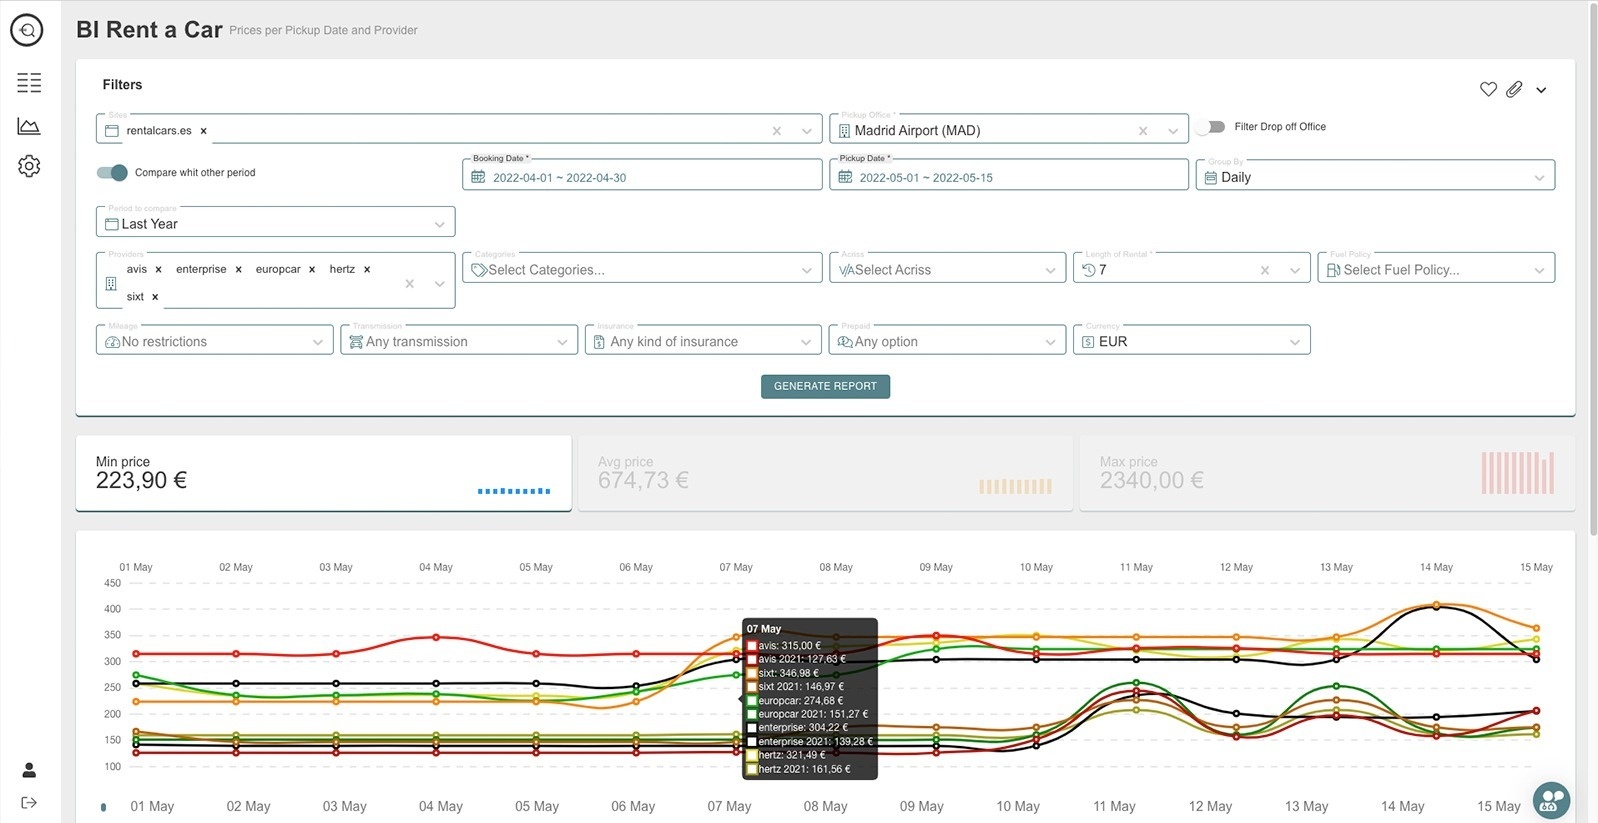Toggle Filter Drop off Office switch
The width and height of the screenshot is (1598, 823).
[1211, 127]
